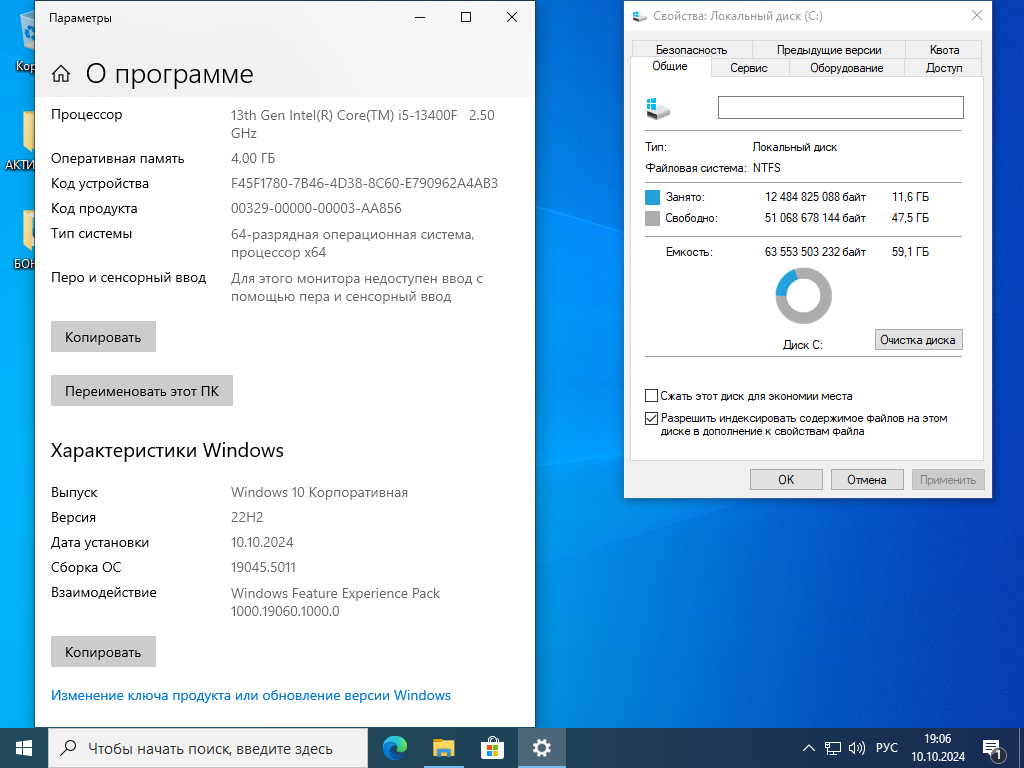The width and height of the screenshot is (1024, 768).
Task: Close disk properties dialog
Action: coord(977,15)
